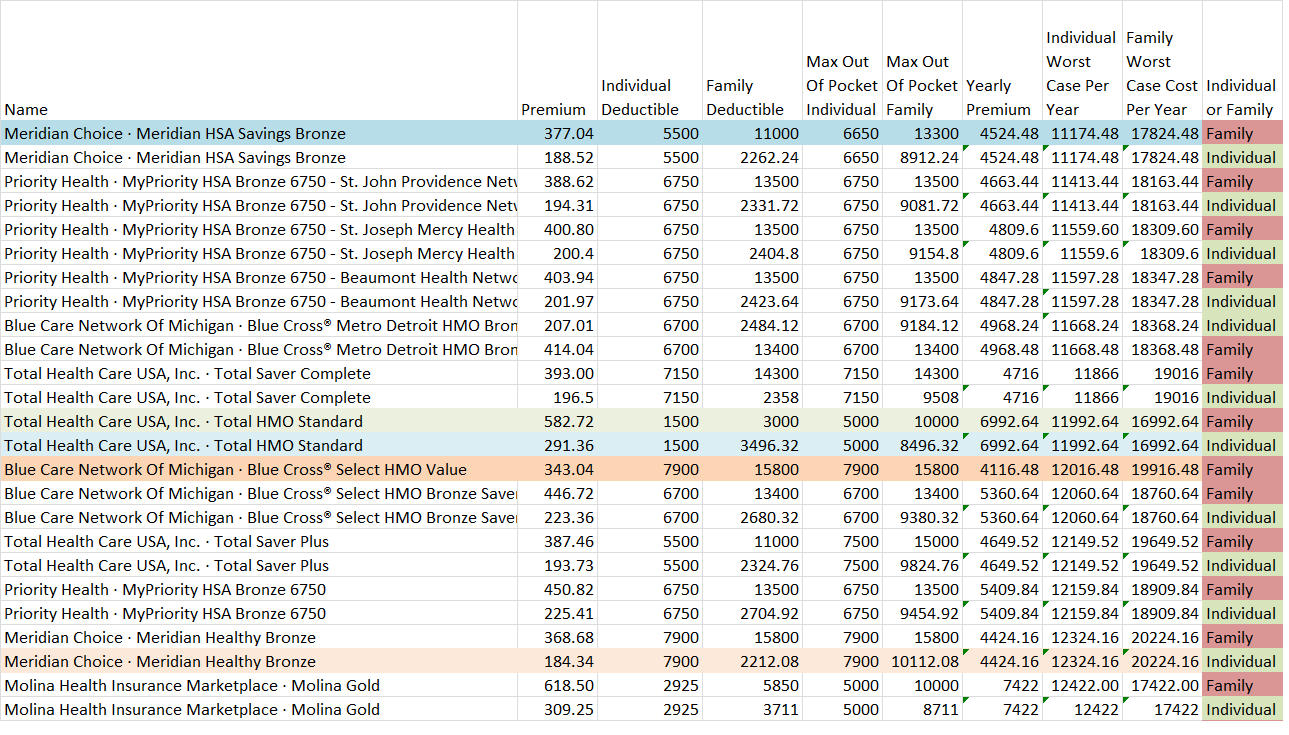Select the "Name" column header cell
Screen dimensions: 1289x735
pos(259,61)
